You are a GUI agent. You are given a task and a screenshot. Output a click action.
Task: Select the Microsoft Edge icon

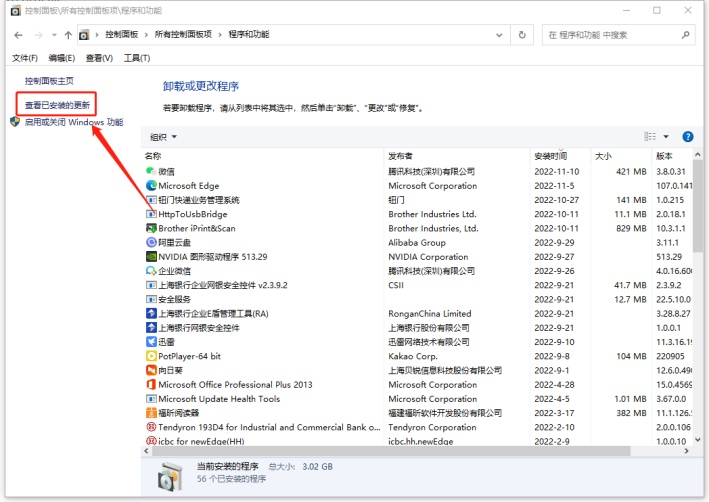(151, 185)
